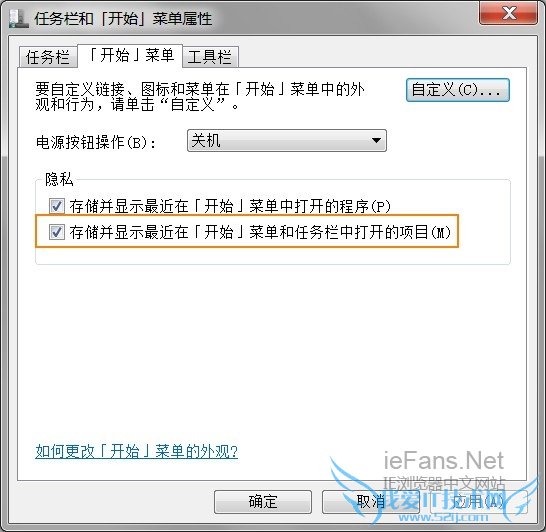Click the dialog title text 任务栏和「开始」菜单属性

coord(123,18)
